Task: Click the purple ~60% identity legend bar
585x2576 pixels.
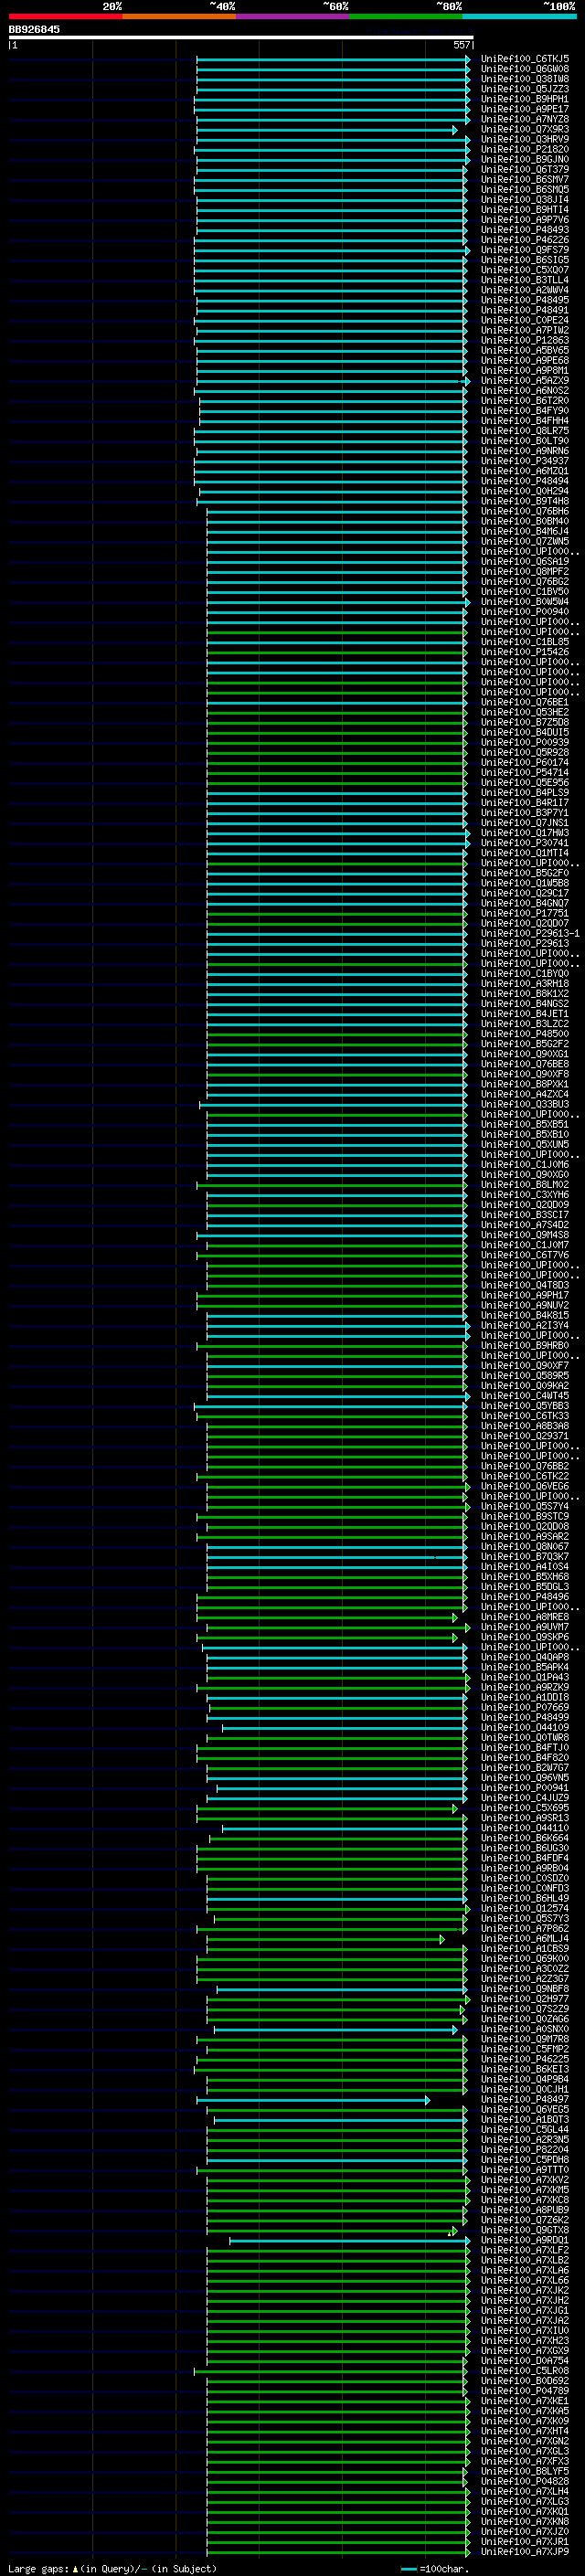Action: pyautogui.click(x=293, y=16)
